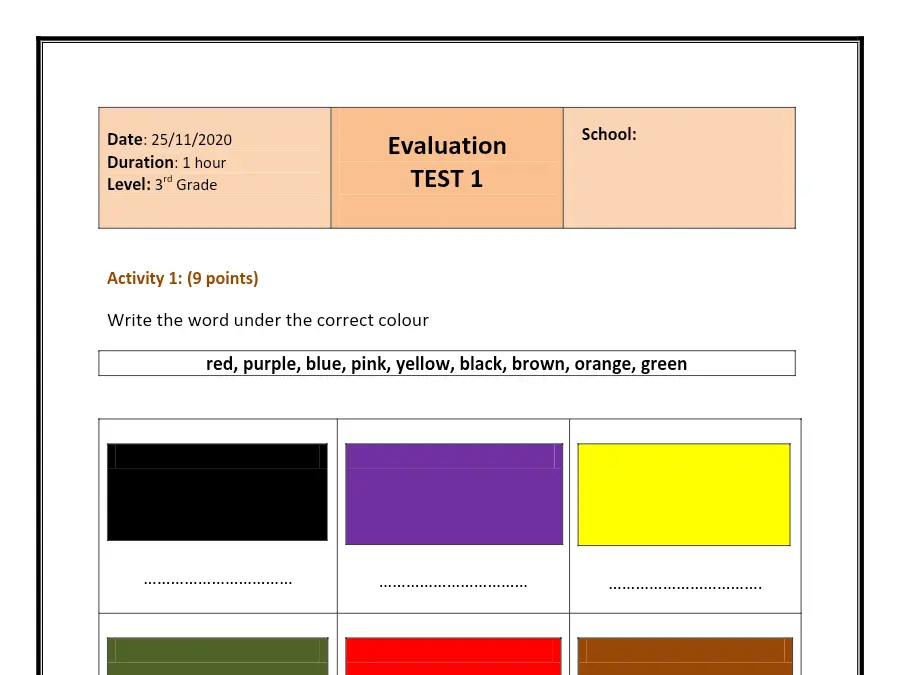The image size is (900, 675).
Task: Click the word "brown" in the word list
Action: point(540,364)
